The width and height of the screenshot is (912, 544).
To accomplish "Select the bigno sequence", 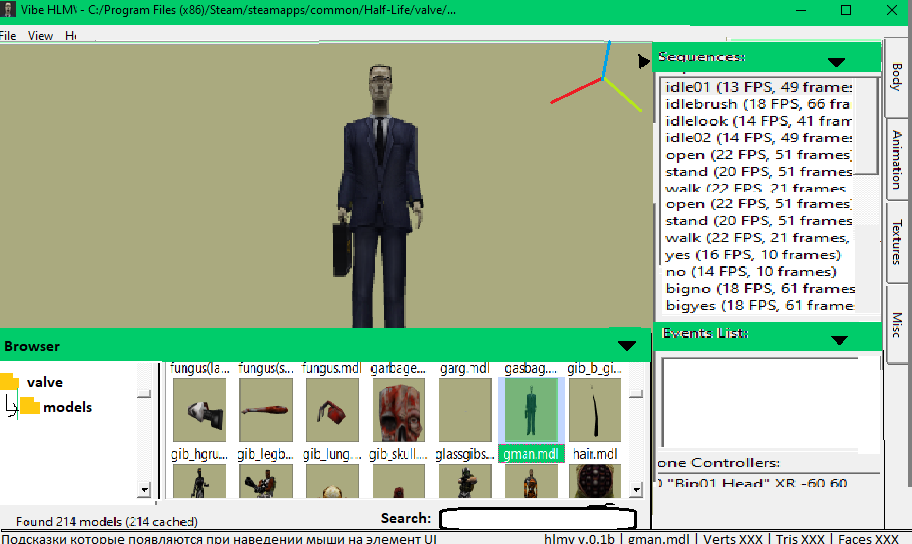I will point(758,289).
